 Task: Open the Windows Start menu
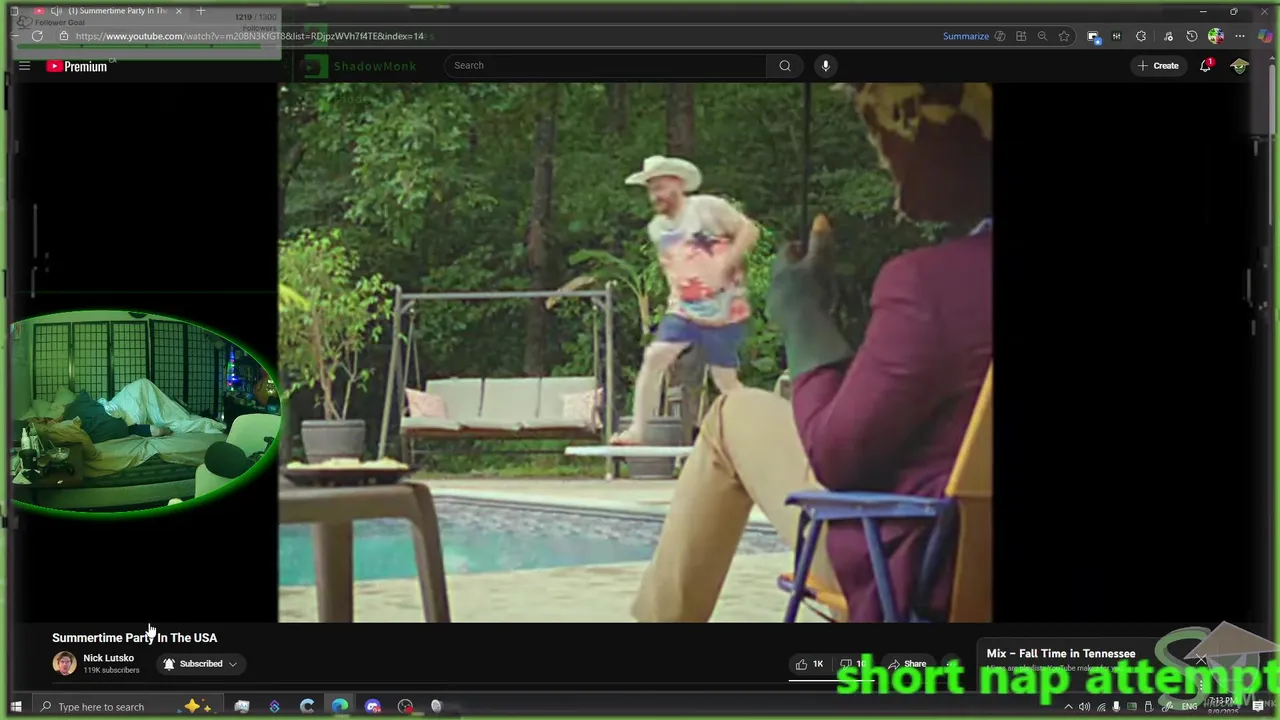click(x=16, y=707)
